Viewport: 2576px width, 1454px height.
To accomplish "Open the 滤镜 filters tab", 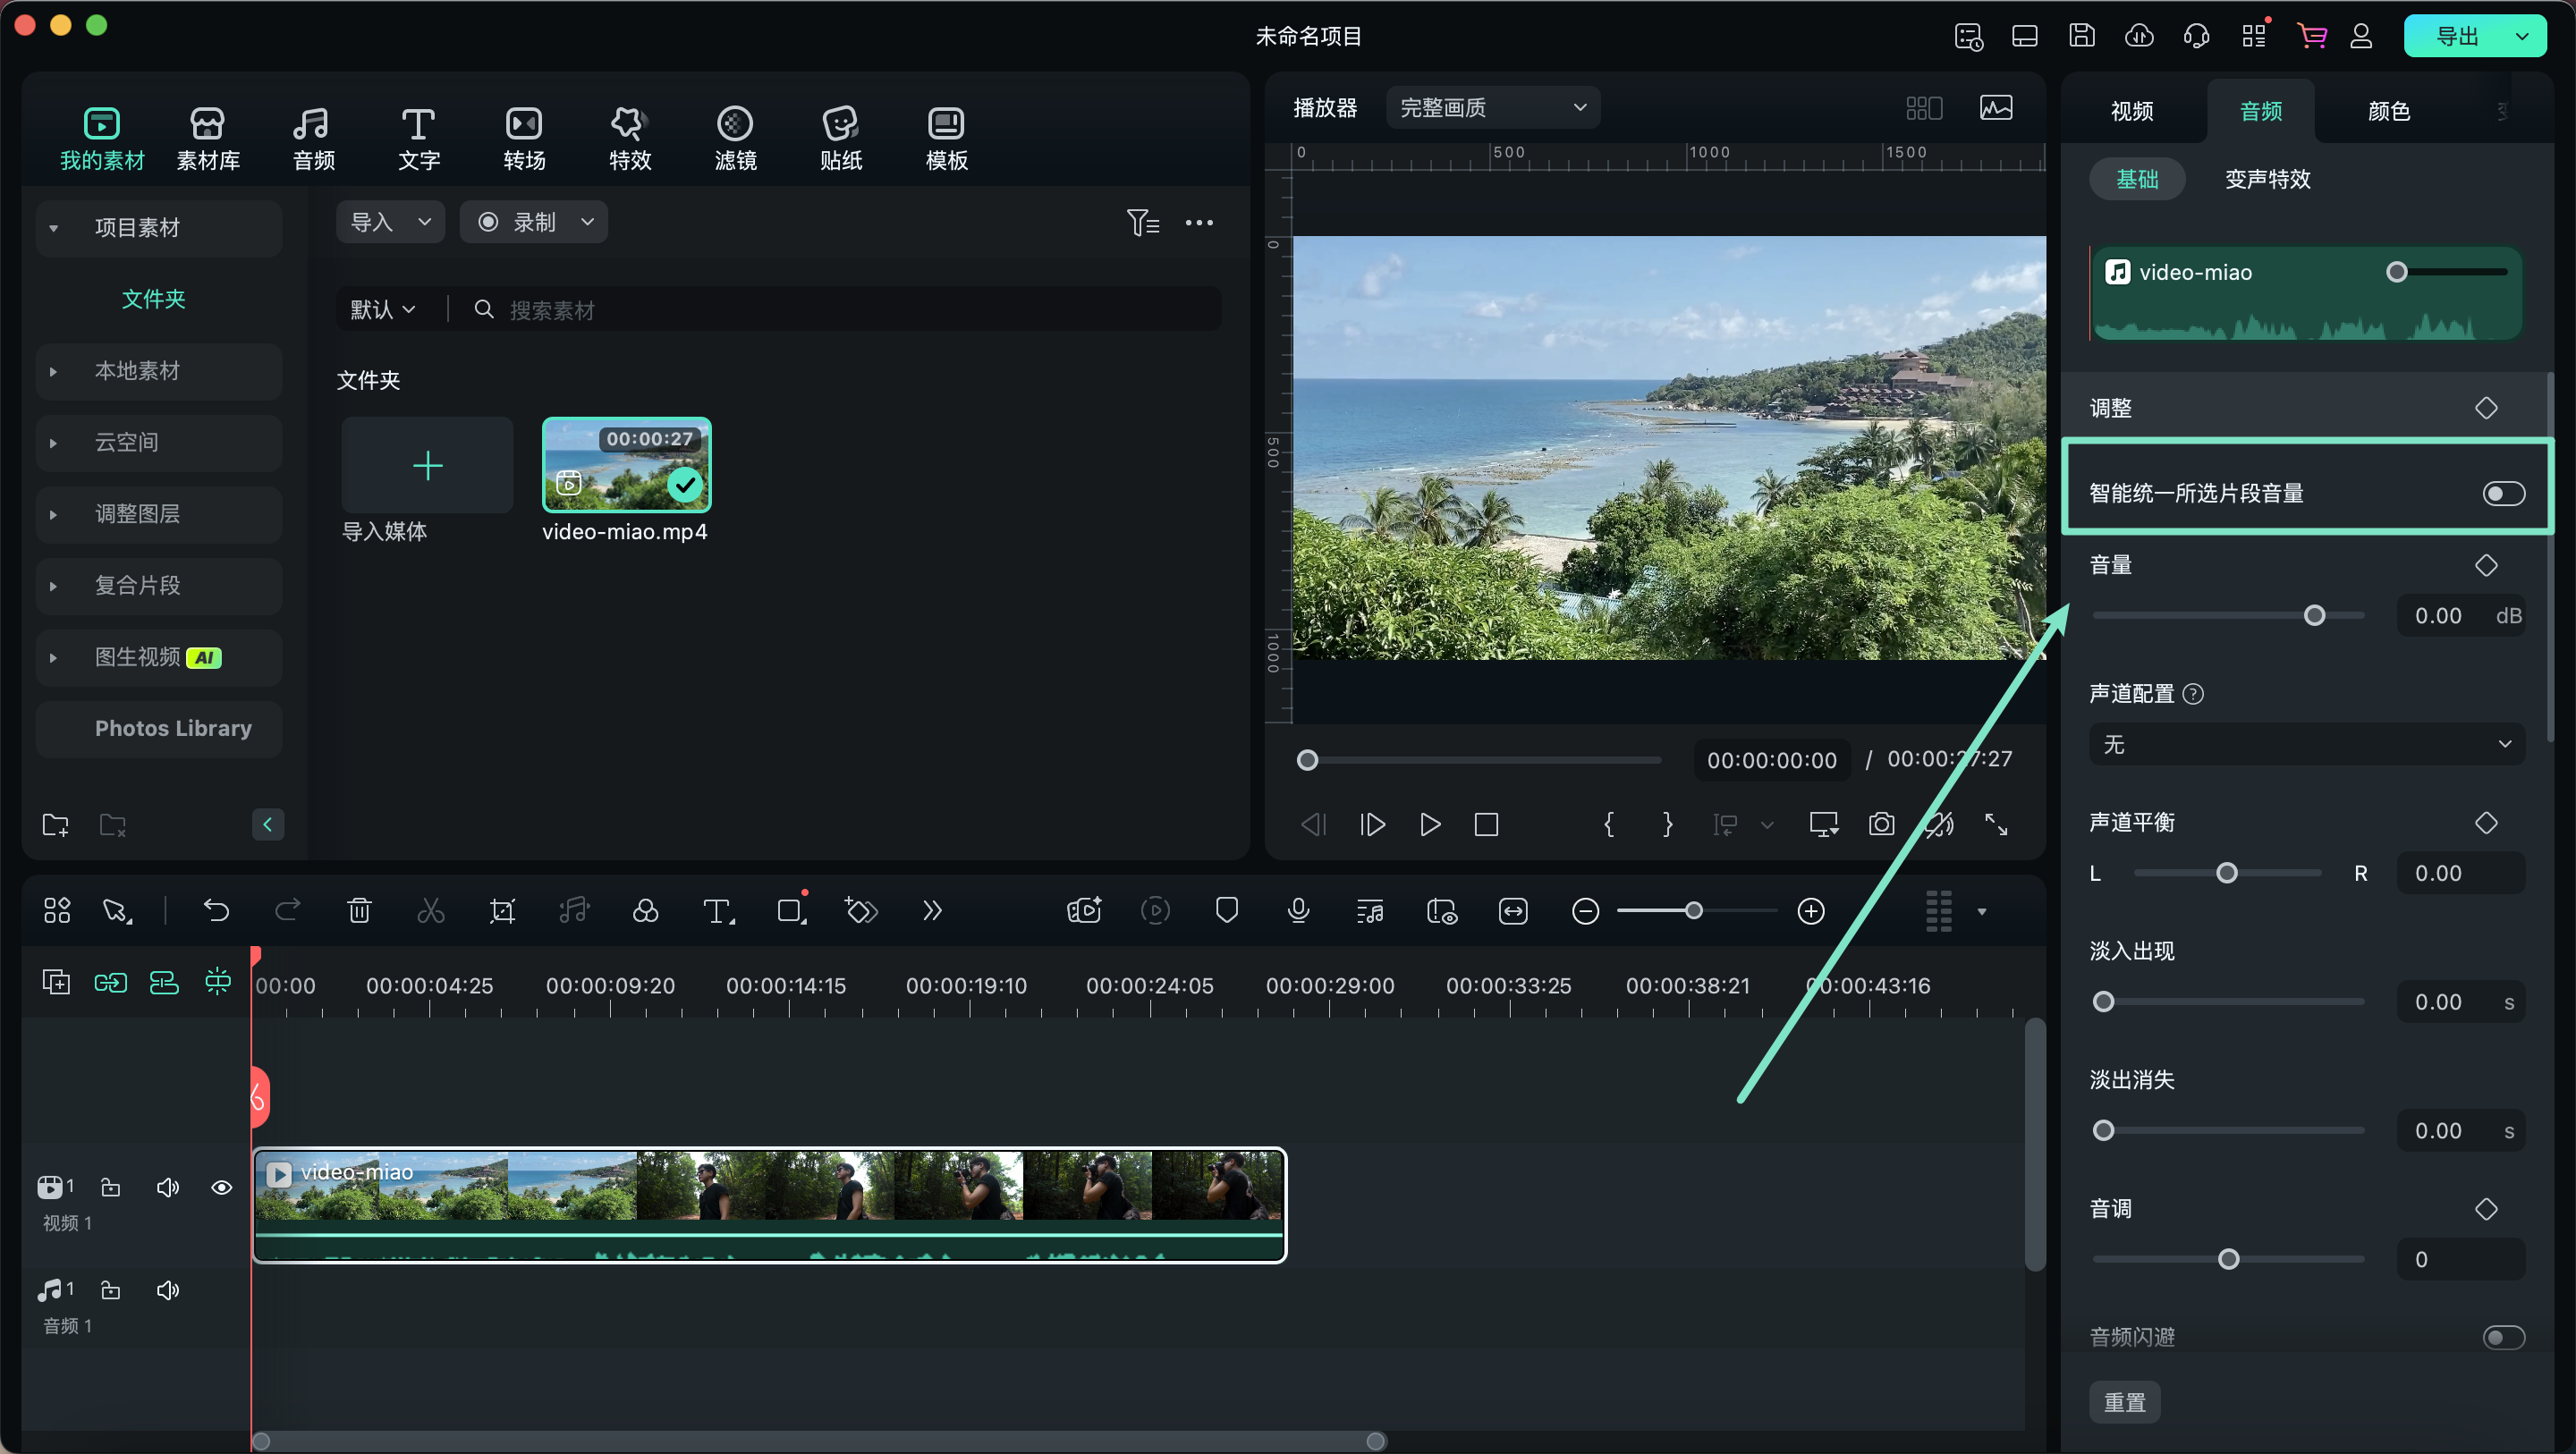I will (x=735, y=138).
